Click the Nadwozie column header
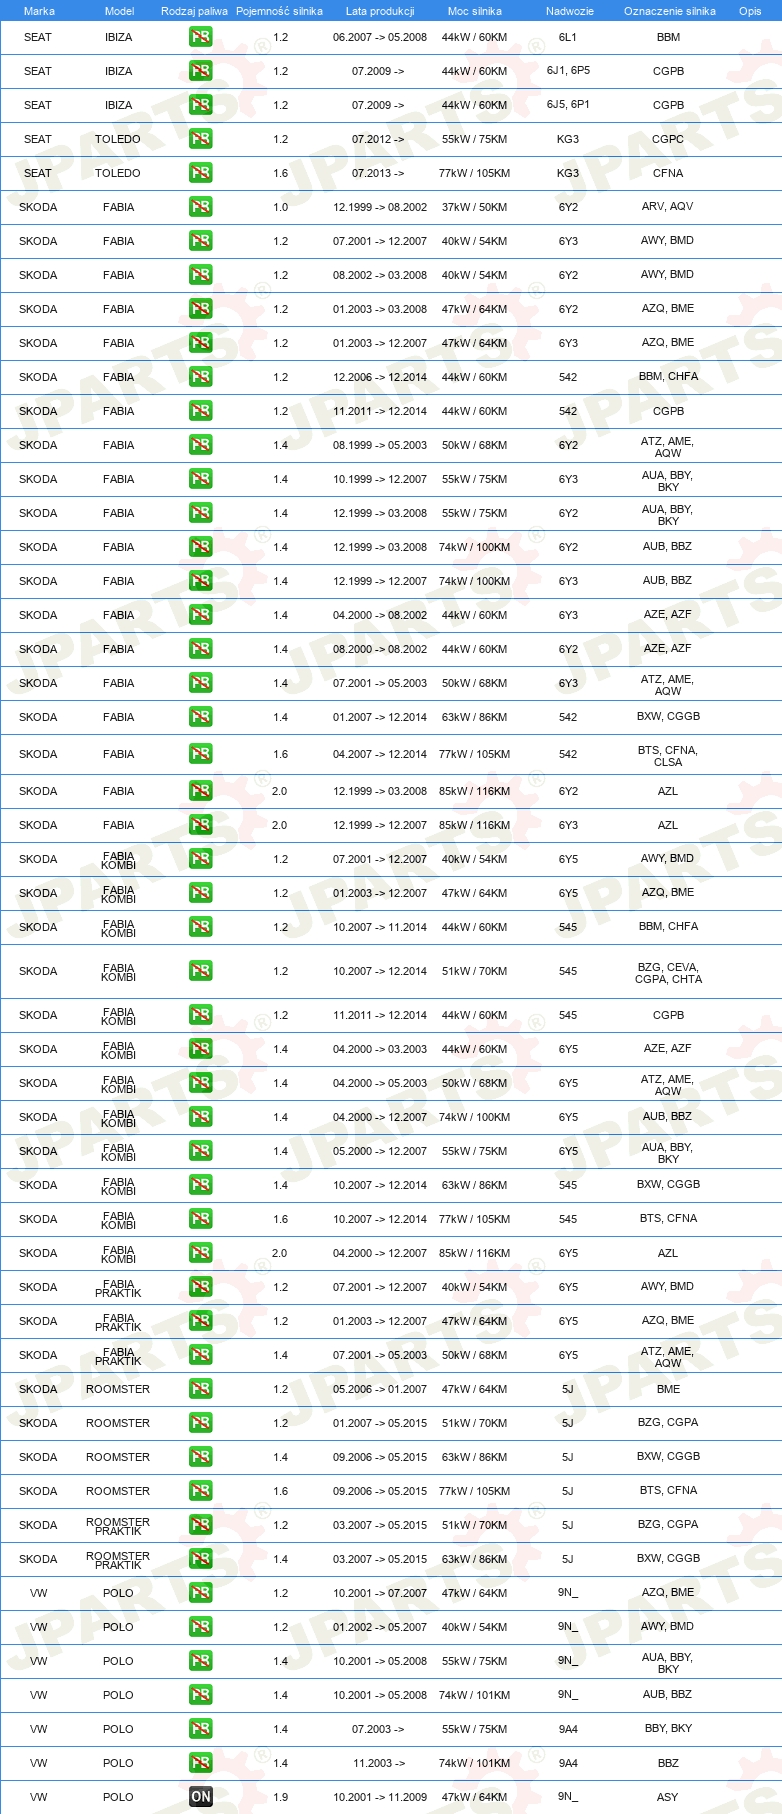Image resolution: width=782 pixels, height=1814 pixels. pyautogui.click(x=570, y=11)
